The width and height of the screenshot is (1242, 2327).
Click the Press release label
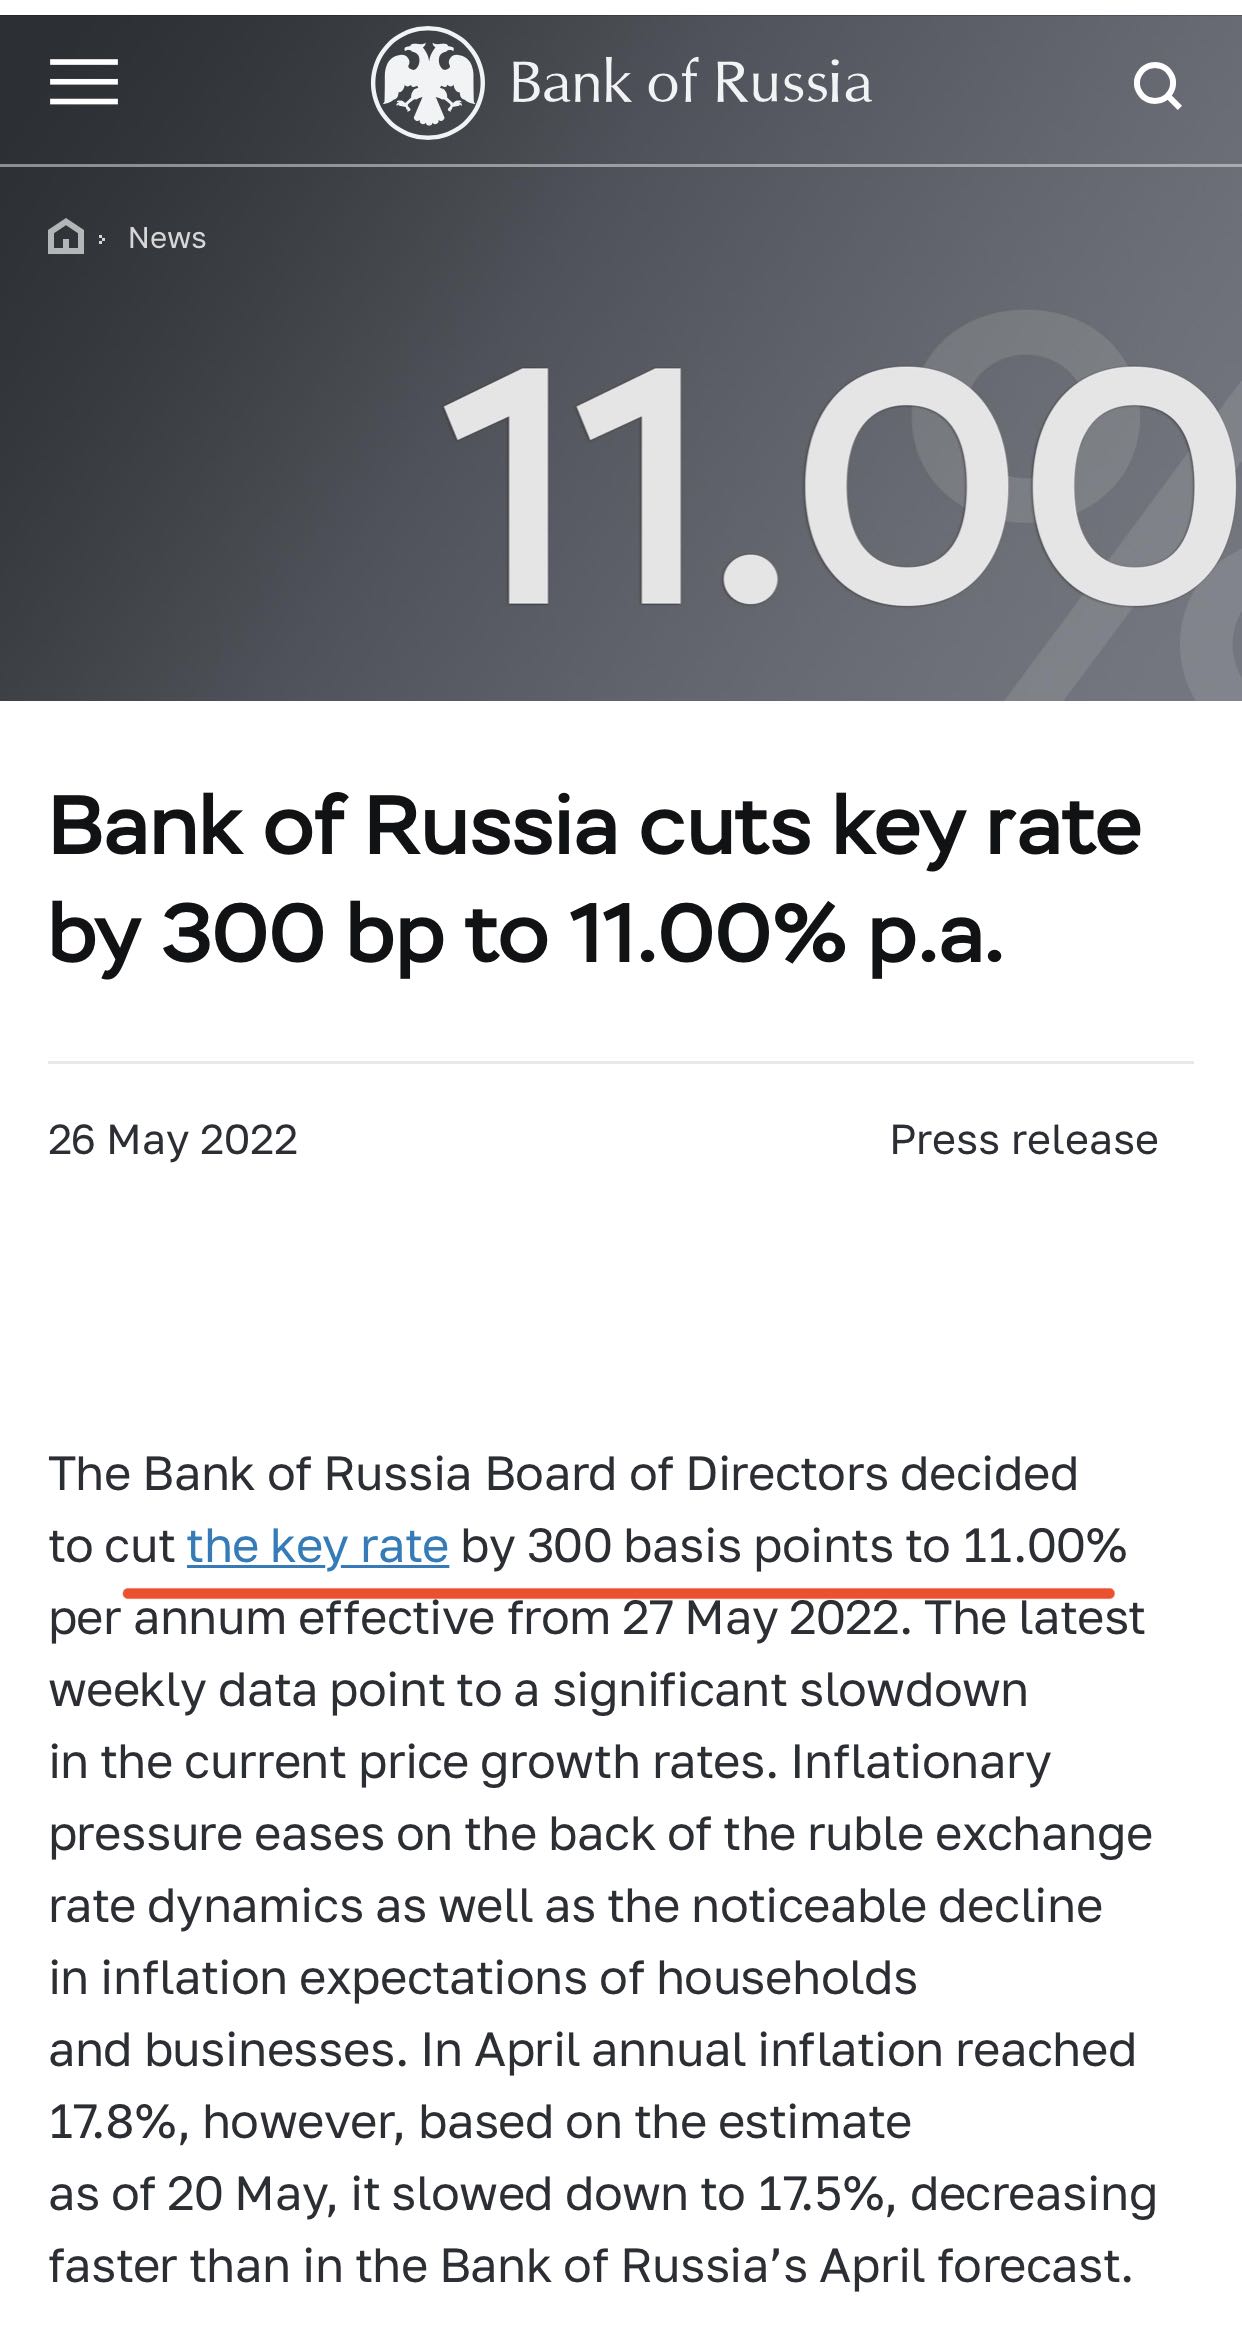tap(1023, 1140)
